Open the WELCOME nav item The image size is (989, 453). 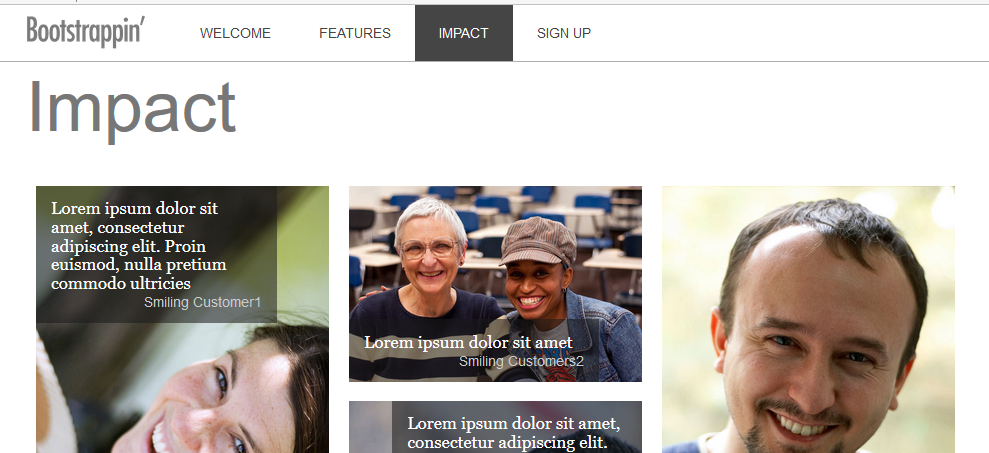tap(235, 33)
